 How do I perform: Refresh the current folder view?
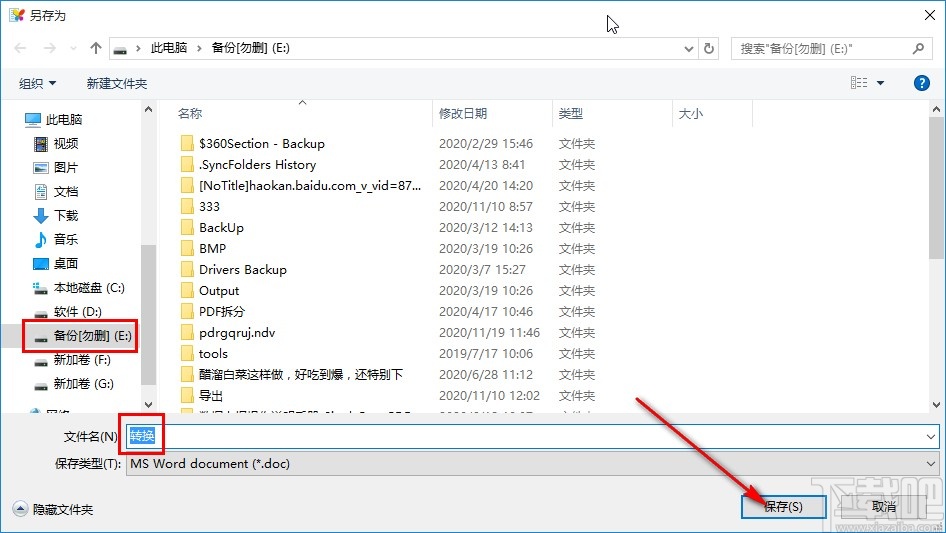point(709,48)
